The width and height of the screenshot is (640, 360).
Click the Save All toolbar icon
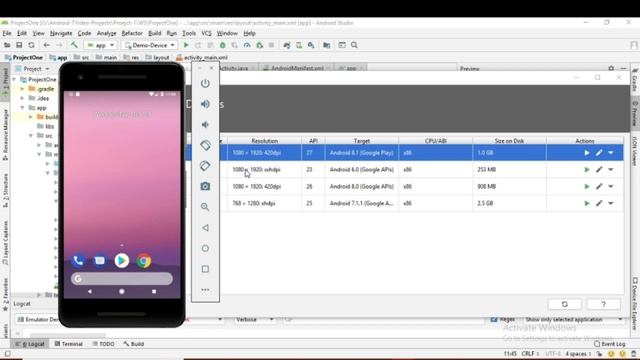19,45
